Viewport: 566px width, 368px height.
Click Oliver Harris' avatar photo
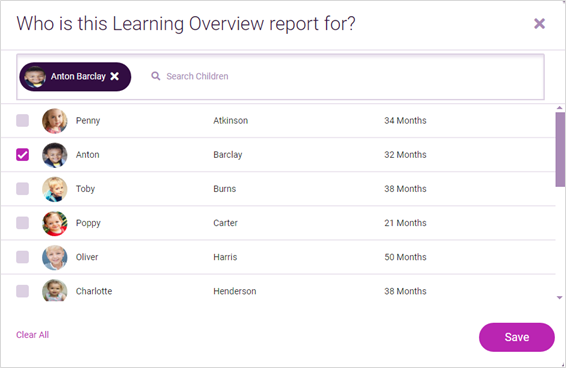tap(55, 257)
